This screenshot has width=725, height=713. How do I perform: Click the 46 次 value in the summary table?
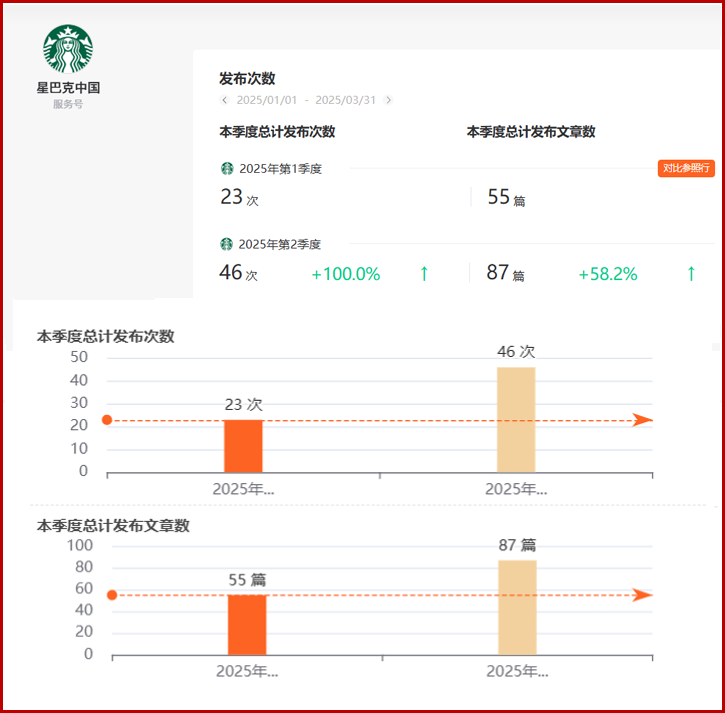[x=238, y=273]
